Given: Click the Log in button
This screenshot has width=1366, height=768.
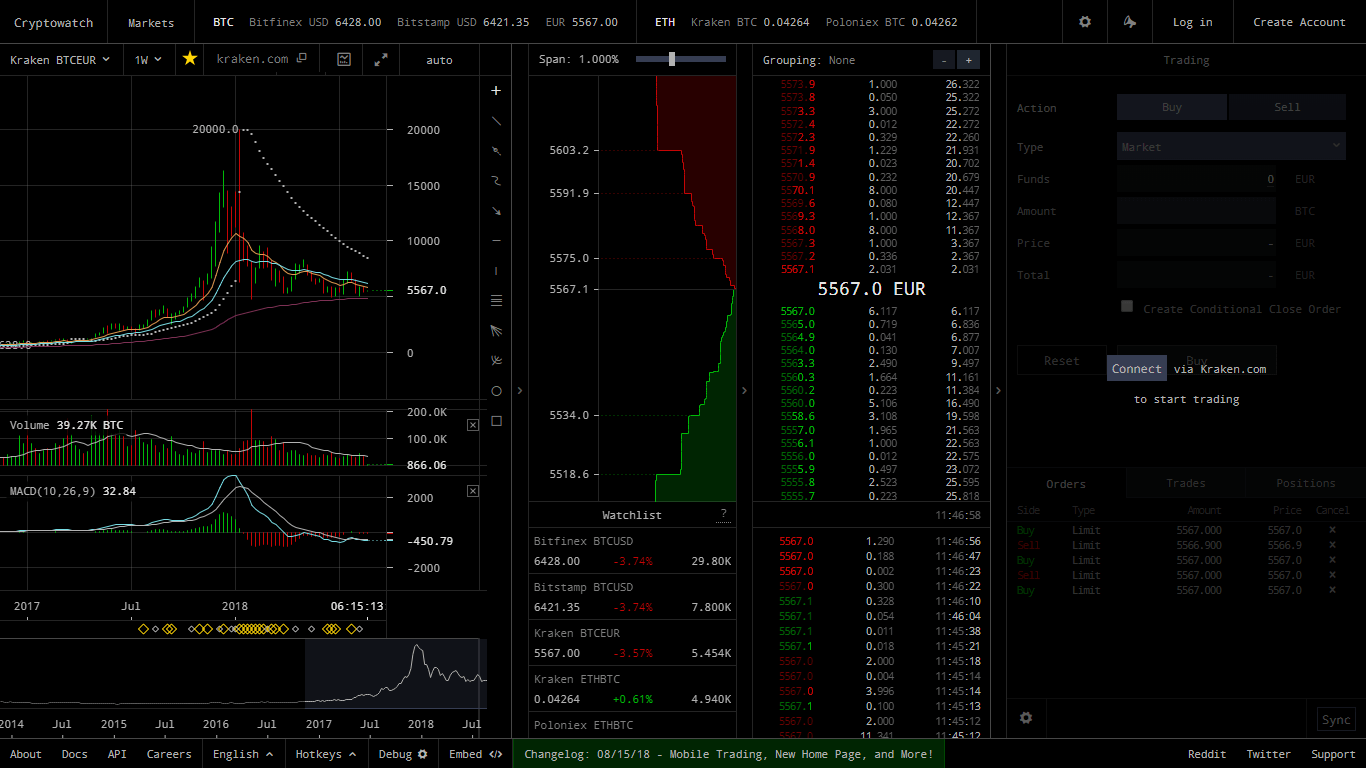Looking at the screenshot, I should click(x=1192, y=22).
